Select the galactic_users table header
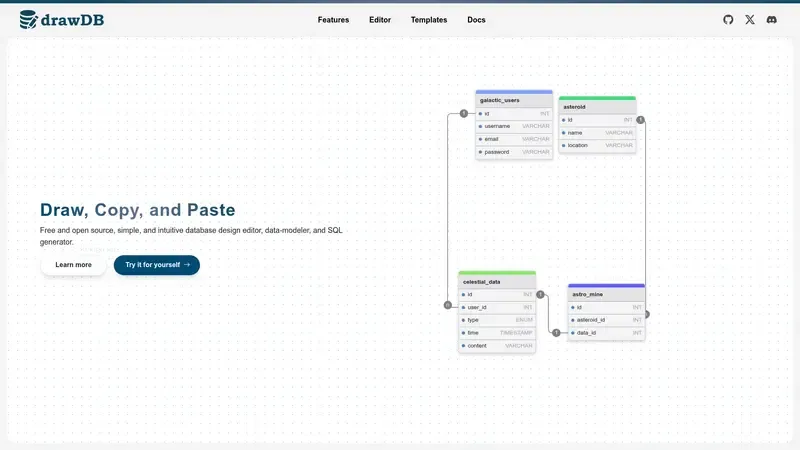This screenshot has height=450, width=800. pyautogui.click(x=514, y=100)
